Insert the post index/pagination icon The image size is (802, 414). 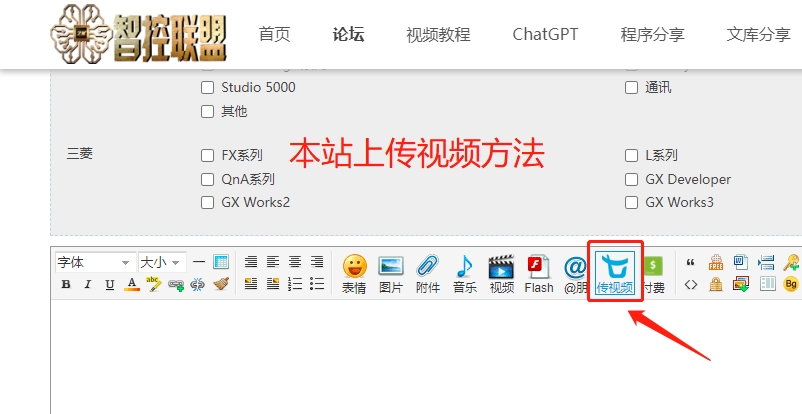tap(766, 262)
